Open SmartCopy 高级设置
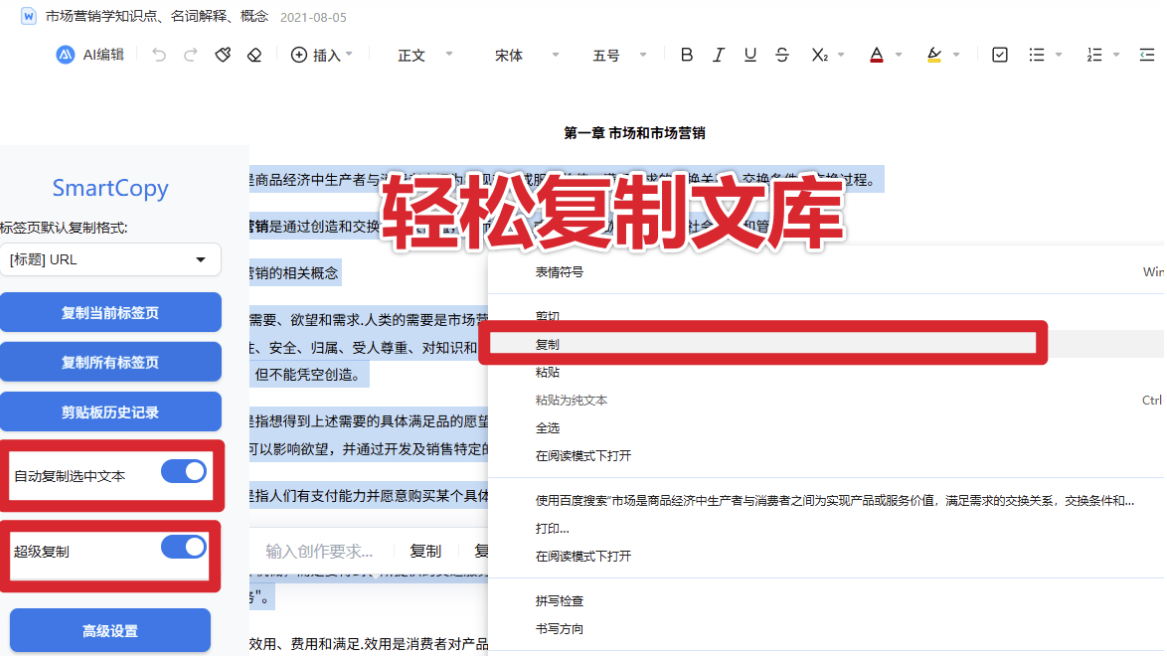 110,630
